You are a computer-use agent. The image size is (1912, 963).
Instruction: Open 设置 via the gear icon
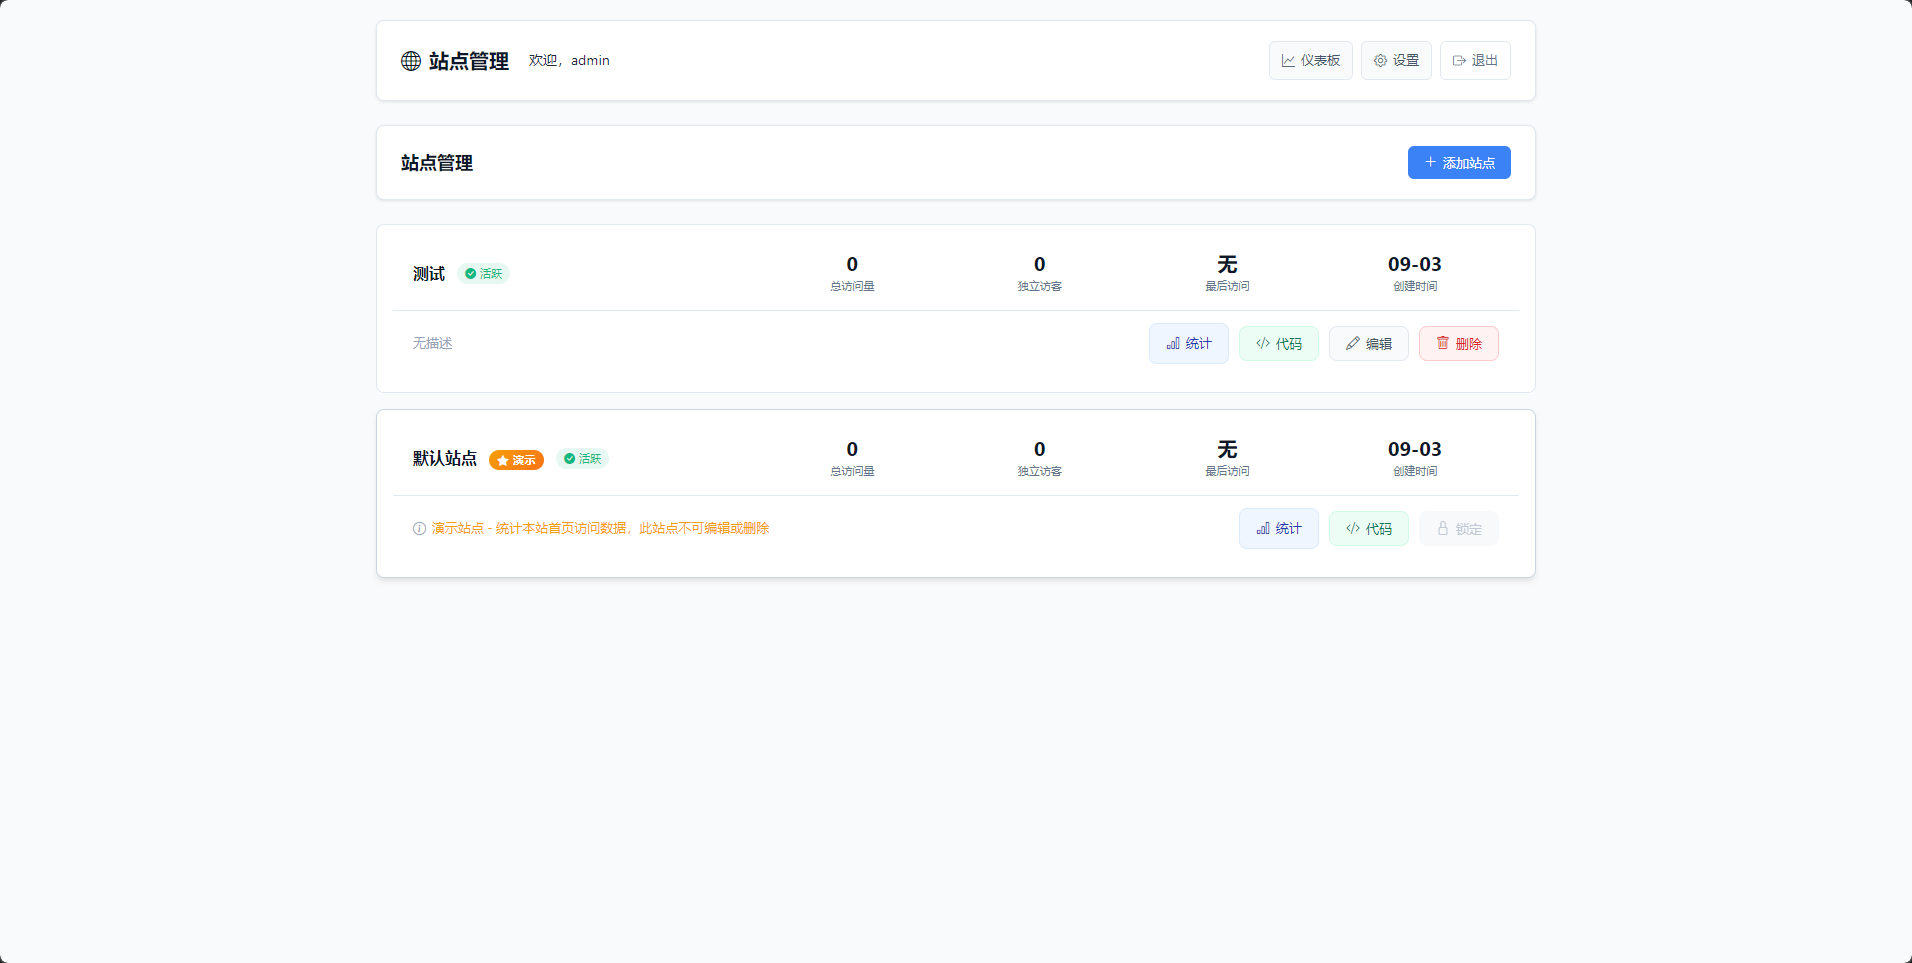click(1396, 61)
